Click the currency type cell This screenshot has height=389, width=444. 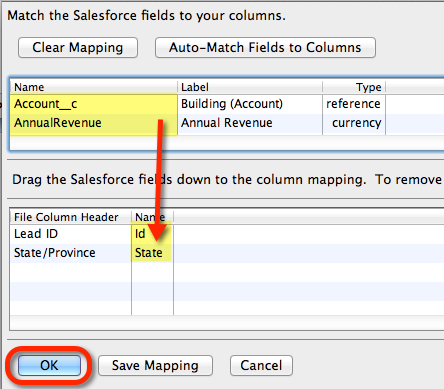coord(354,123)
